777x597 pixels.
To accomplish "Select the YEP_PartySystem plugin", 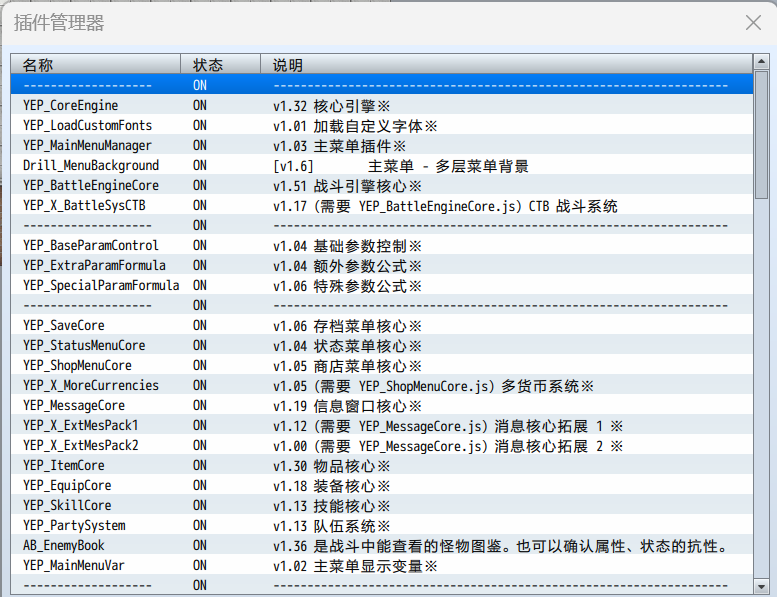I will coord(382,525).
